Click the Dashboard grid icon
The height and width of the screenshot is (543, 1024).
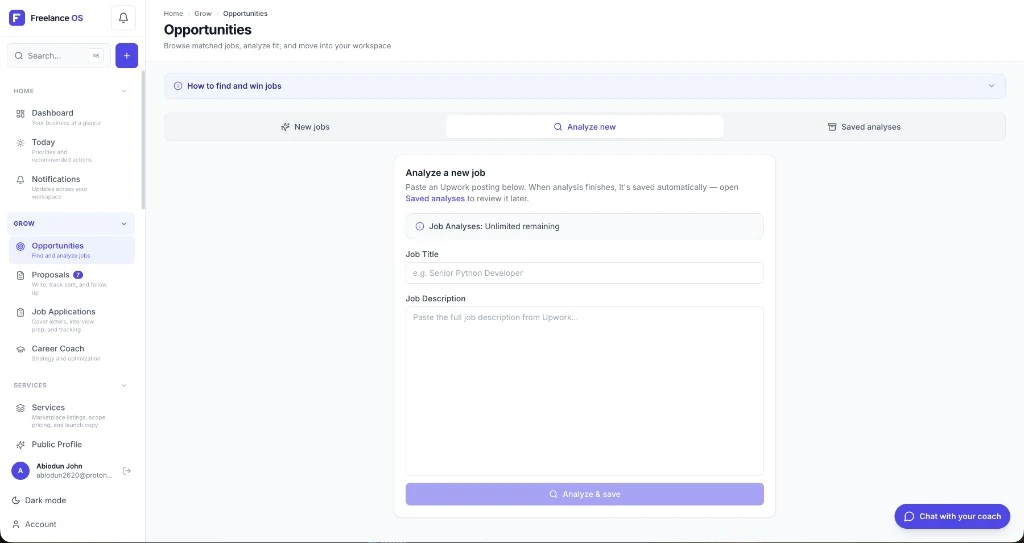point(20,114)
